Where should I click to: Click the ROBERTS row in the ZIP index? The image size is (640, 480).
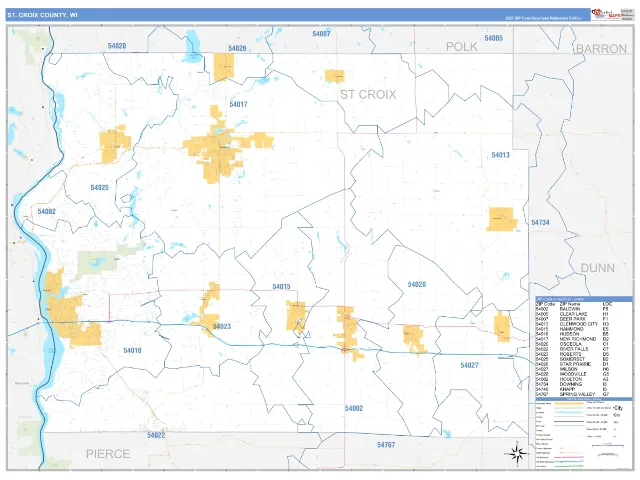click(574, 354)
